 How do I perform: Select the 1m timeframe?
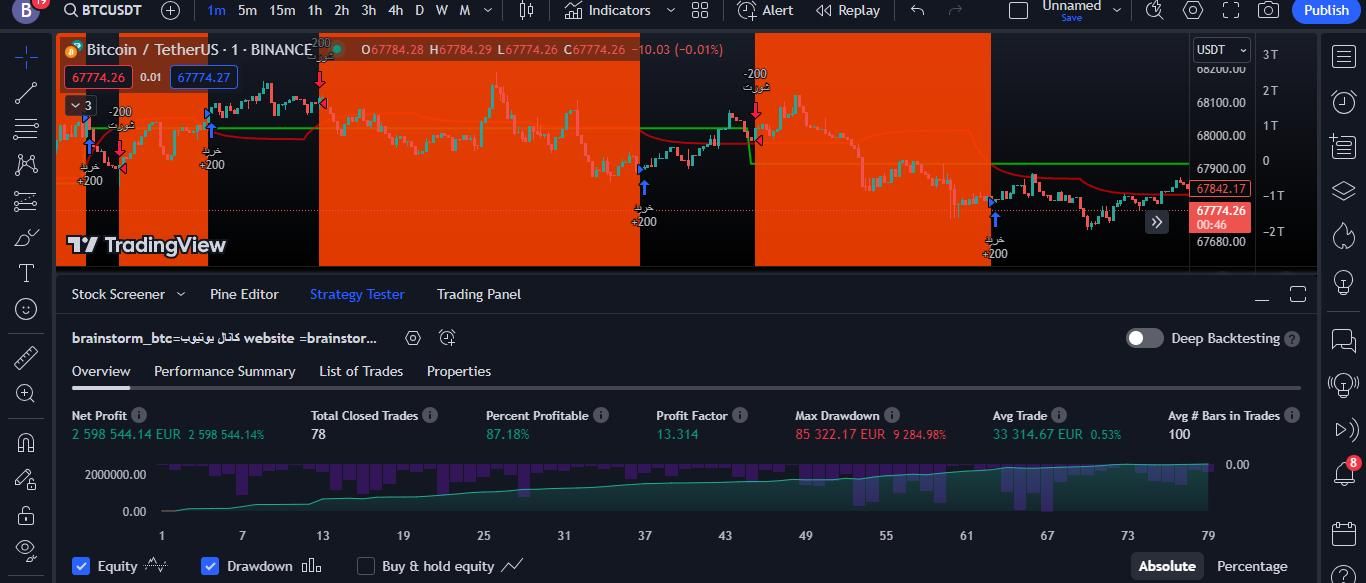coord(216,10)
